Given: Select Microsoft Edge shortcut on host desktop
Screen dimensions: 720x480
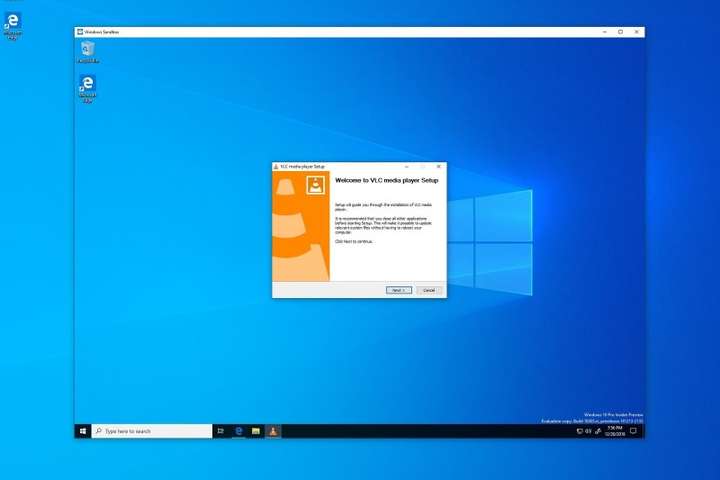Looking at the screenshot, I should (x=13, y=25).
